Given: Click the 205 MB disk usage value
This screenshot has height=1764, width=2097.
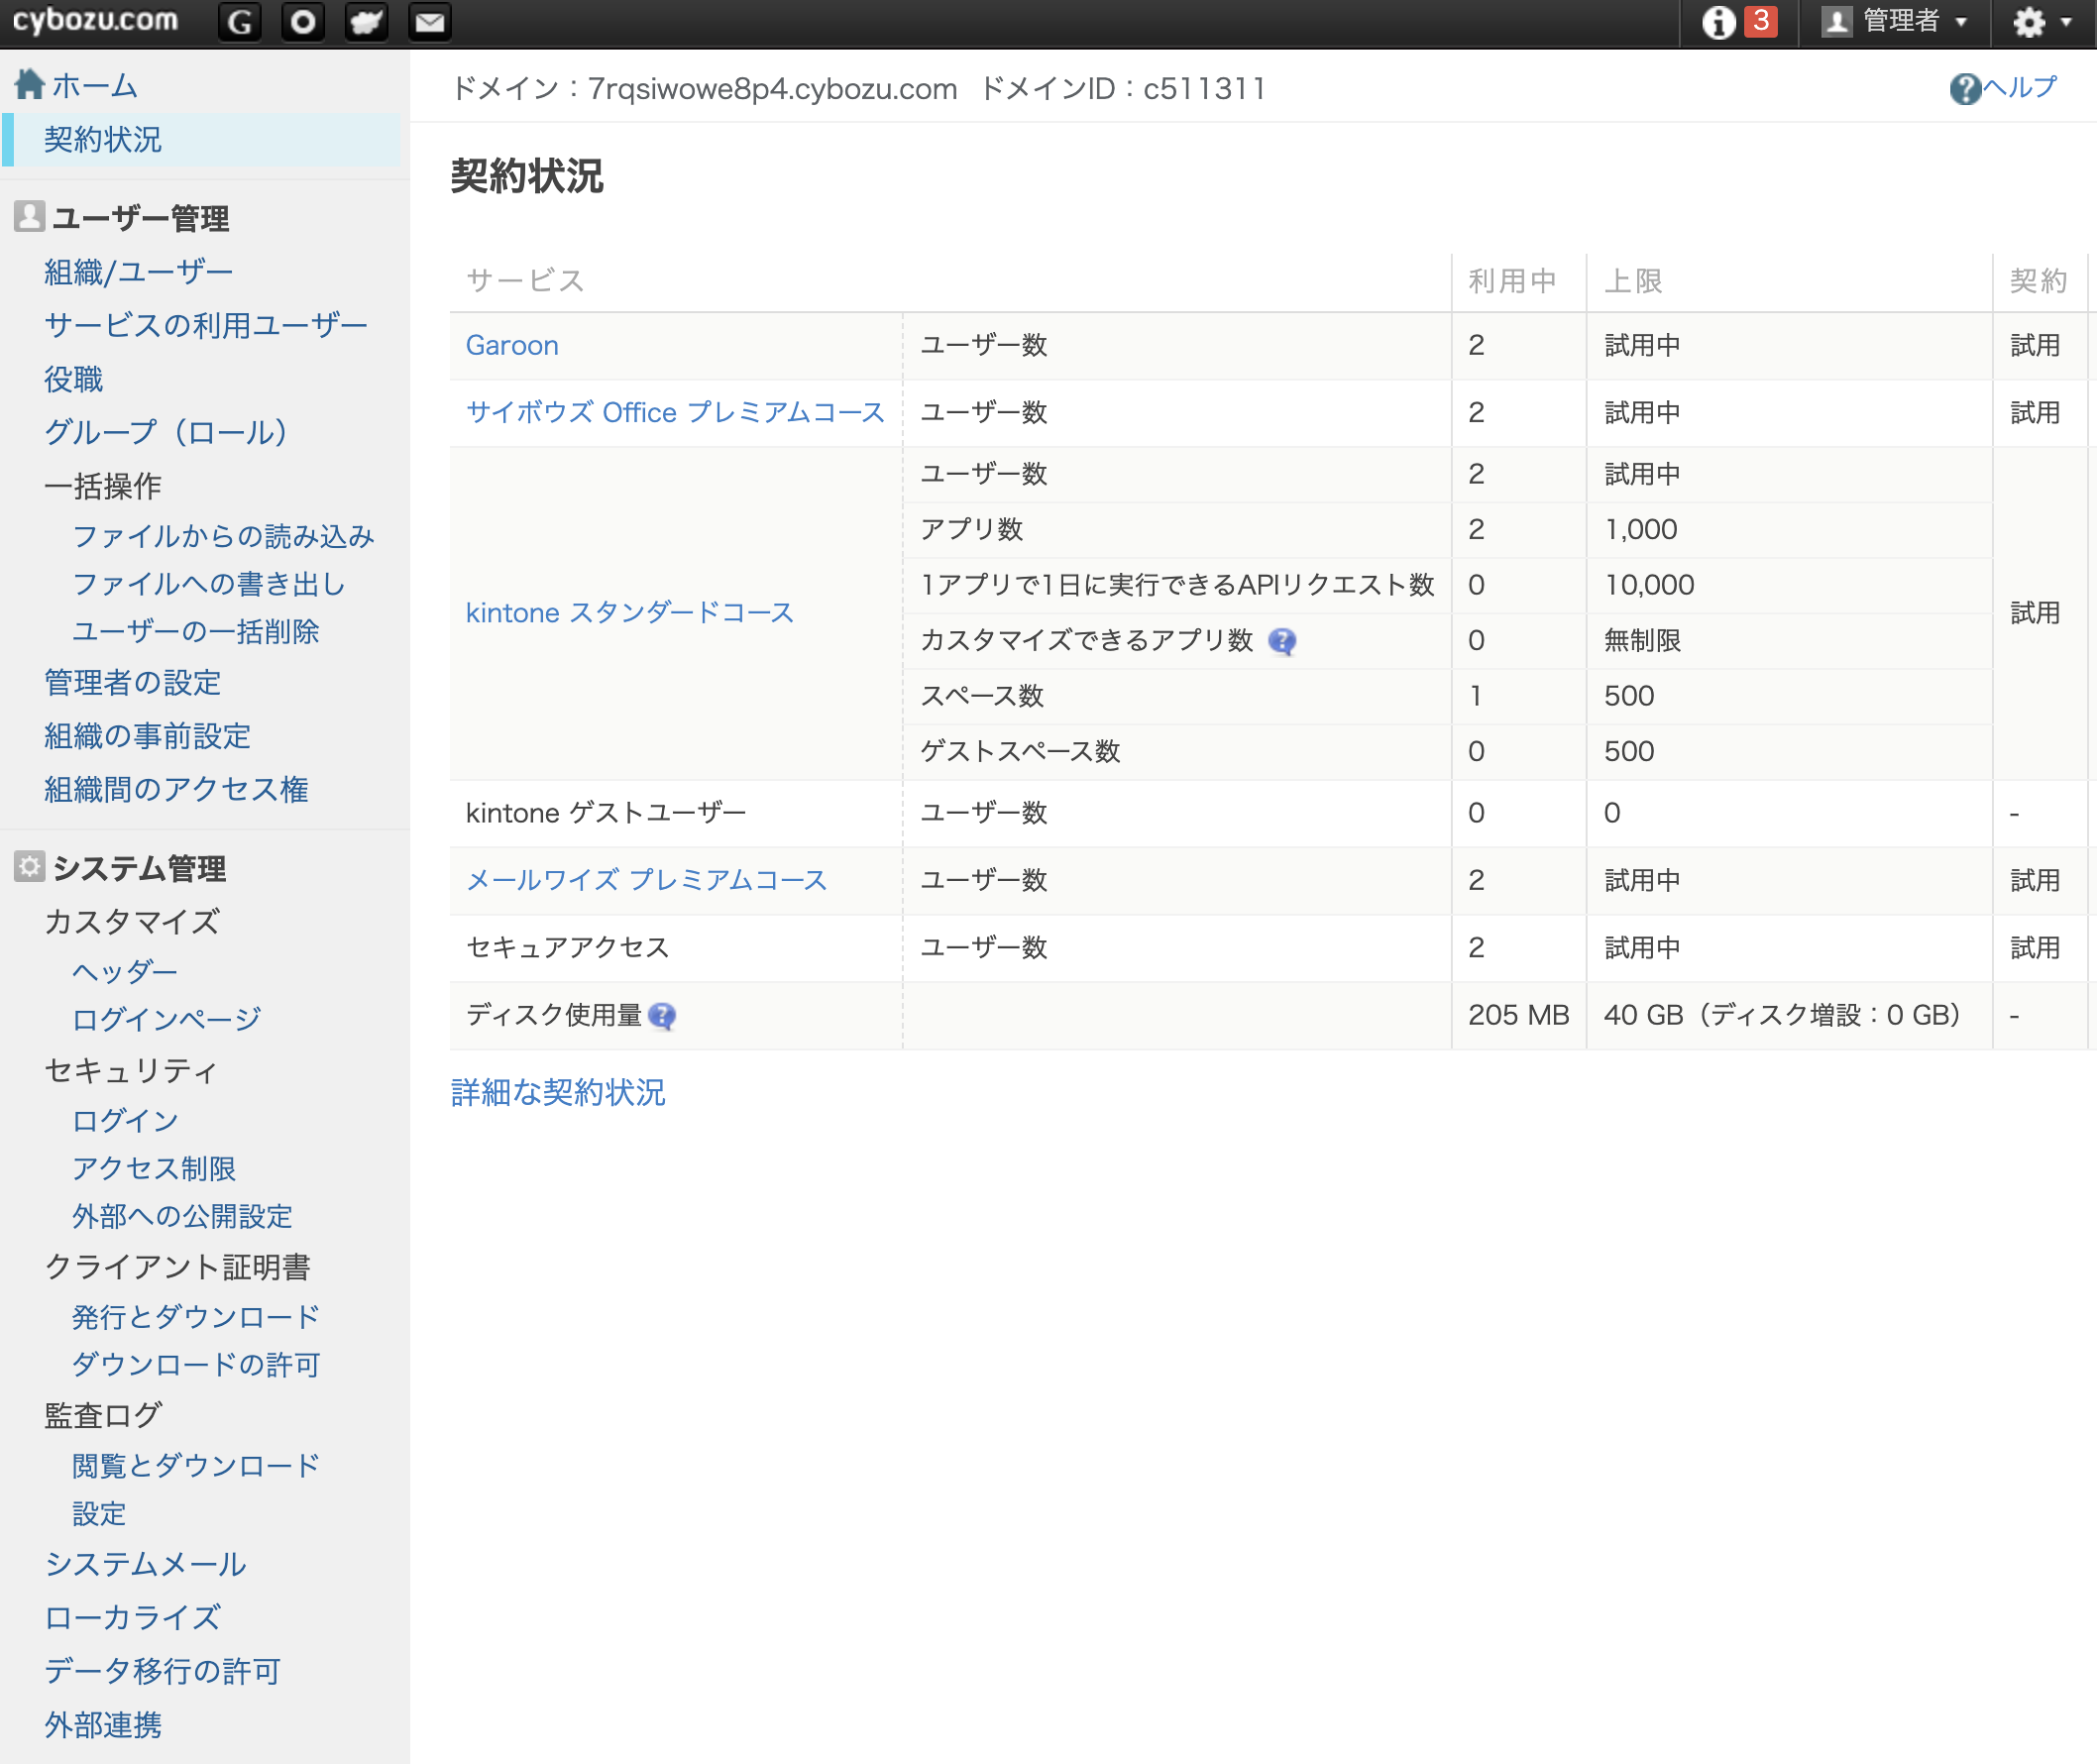Looking at the screenshot, I should click(x=1518, y=1016).
